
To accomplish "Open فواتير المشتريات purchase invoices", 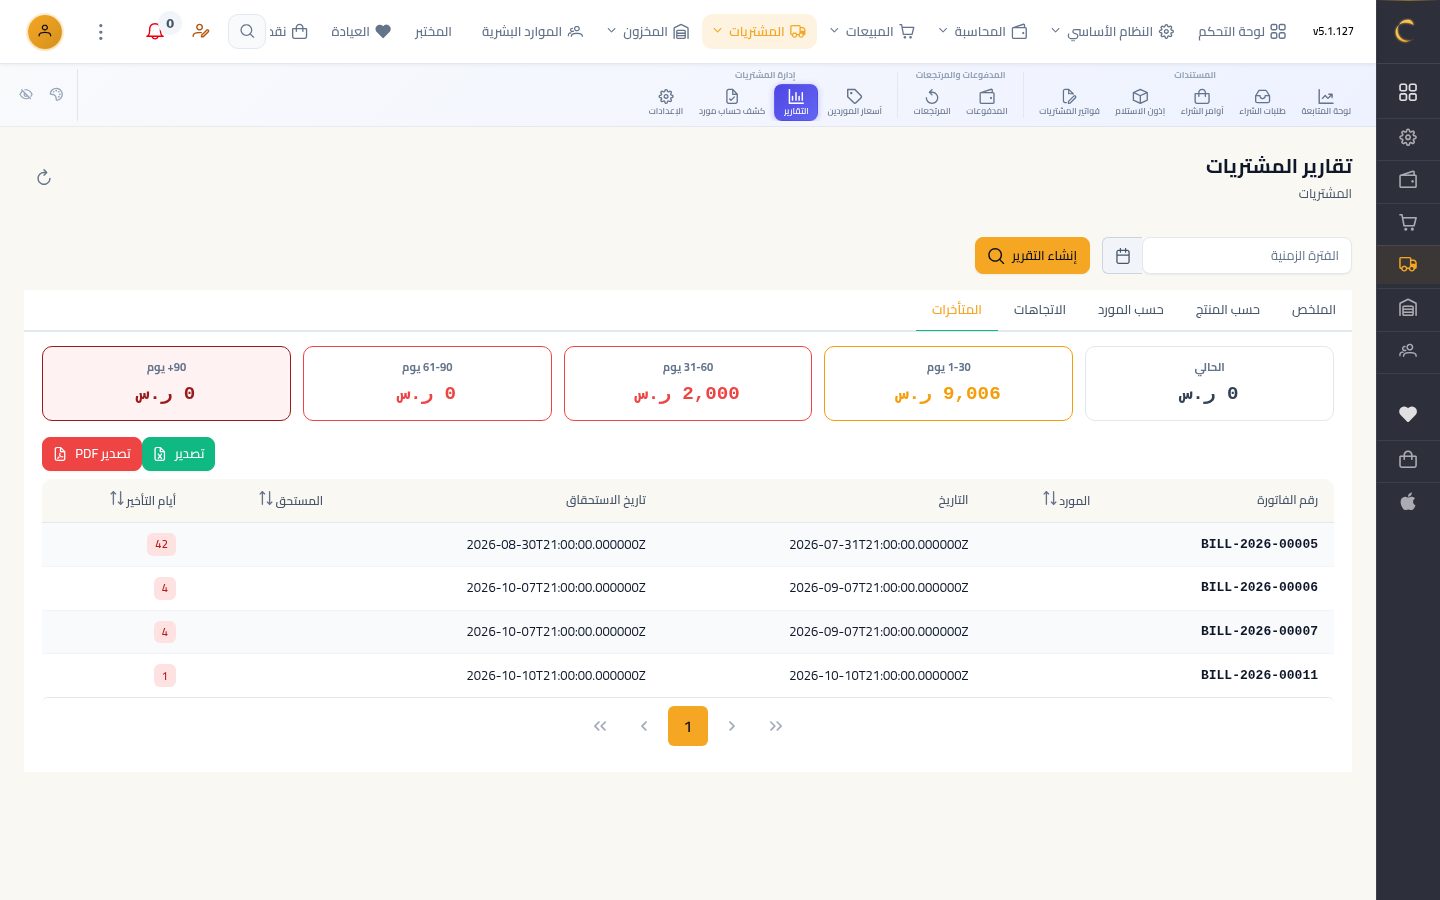I will pyautogui.click(x=1069, y=102).
